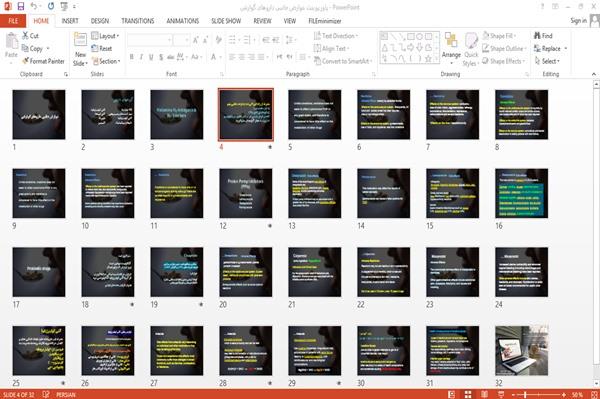Click the Paste clipboard icon
600x399 pixels.
[x=11, y=41]
